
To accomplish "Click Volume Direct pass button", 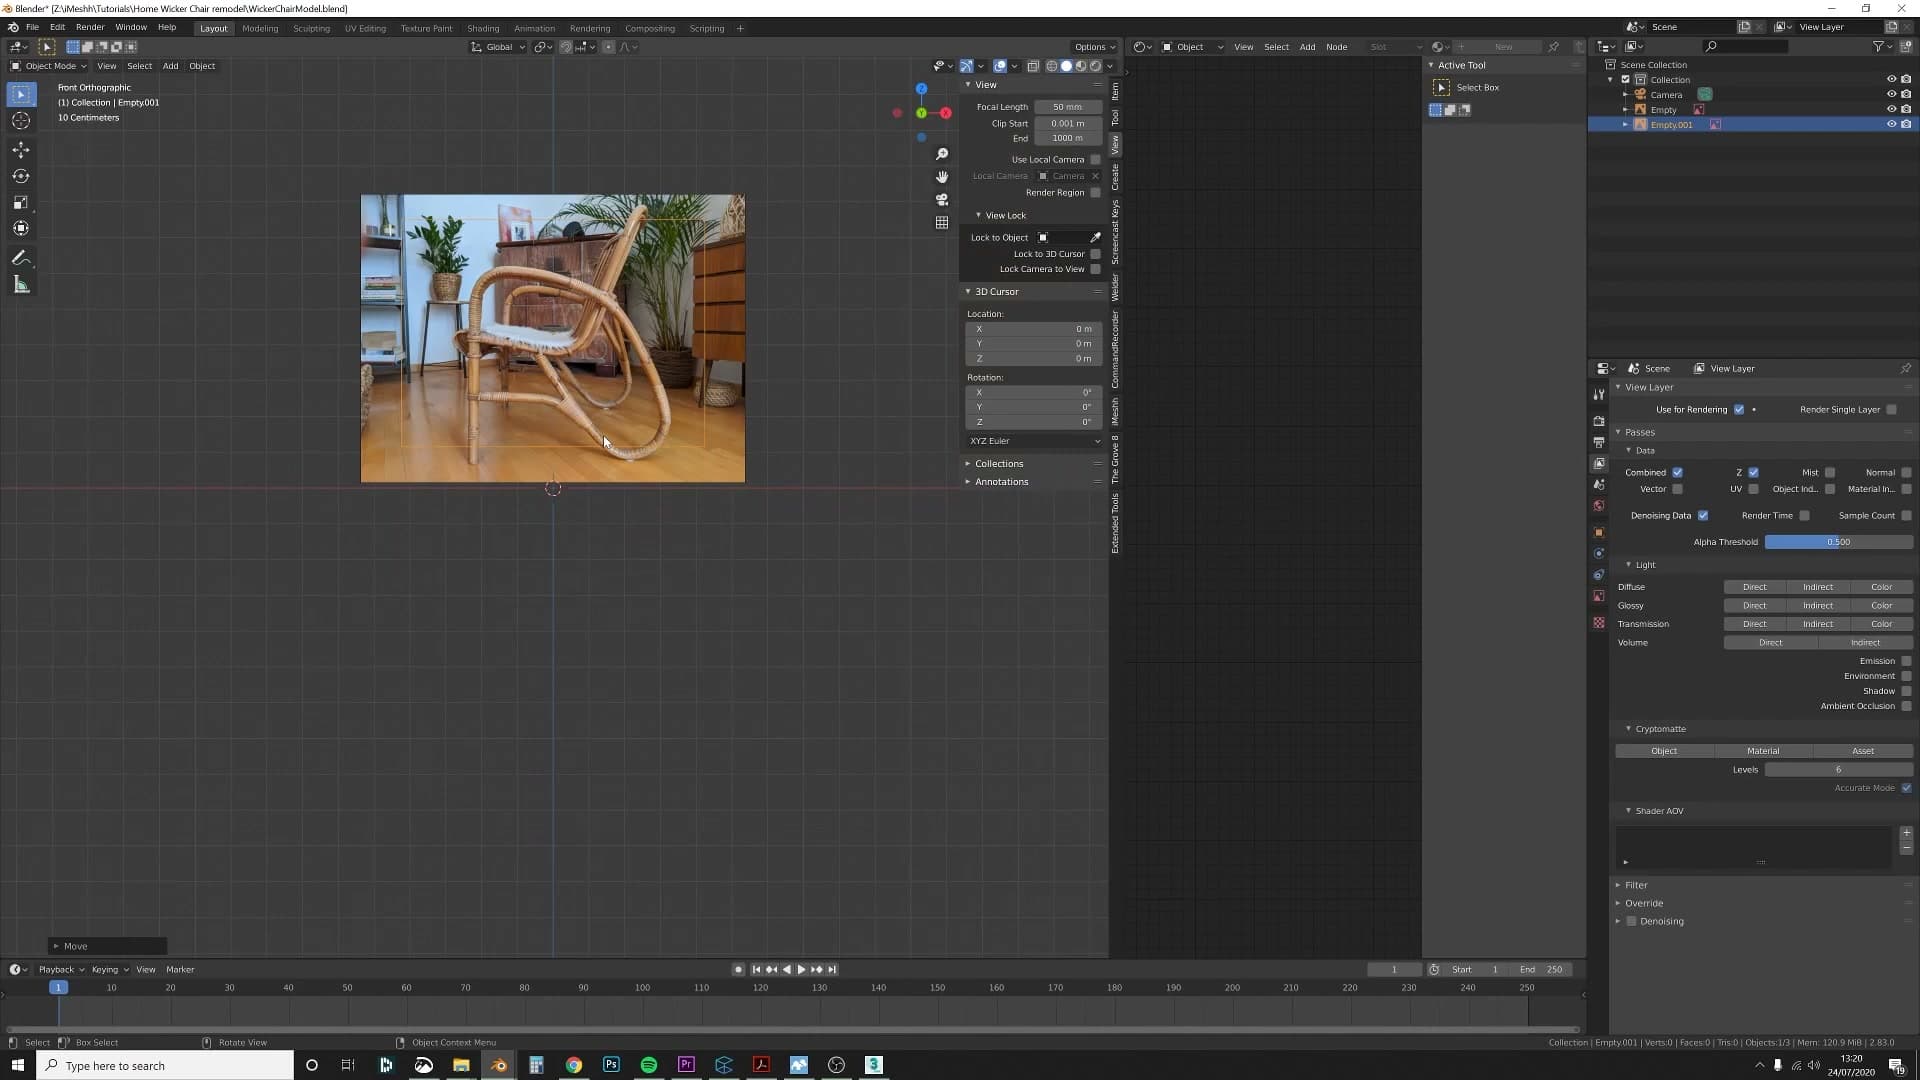I will coord(1770,643).
